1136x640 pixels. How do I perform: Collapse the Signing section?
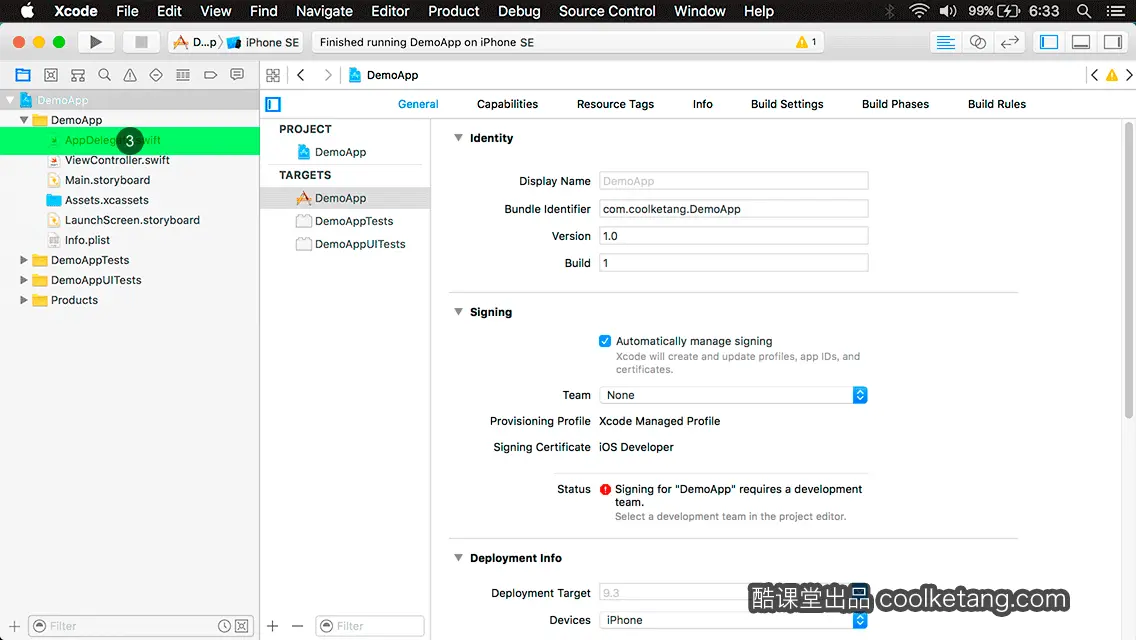[x=458, y=312]
